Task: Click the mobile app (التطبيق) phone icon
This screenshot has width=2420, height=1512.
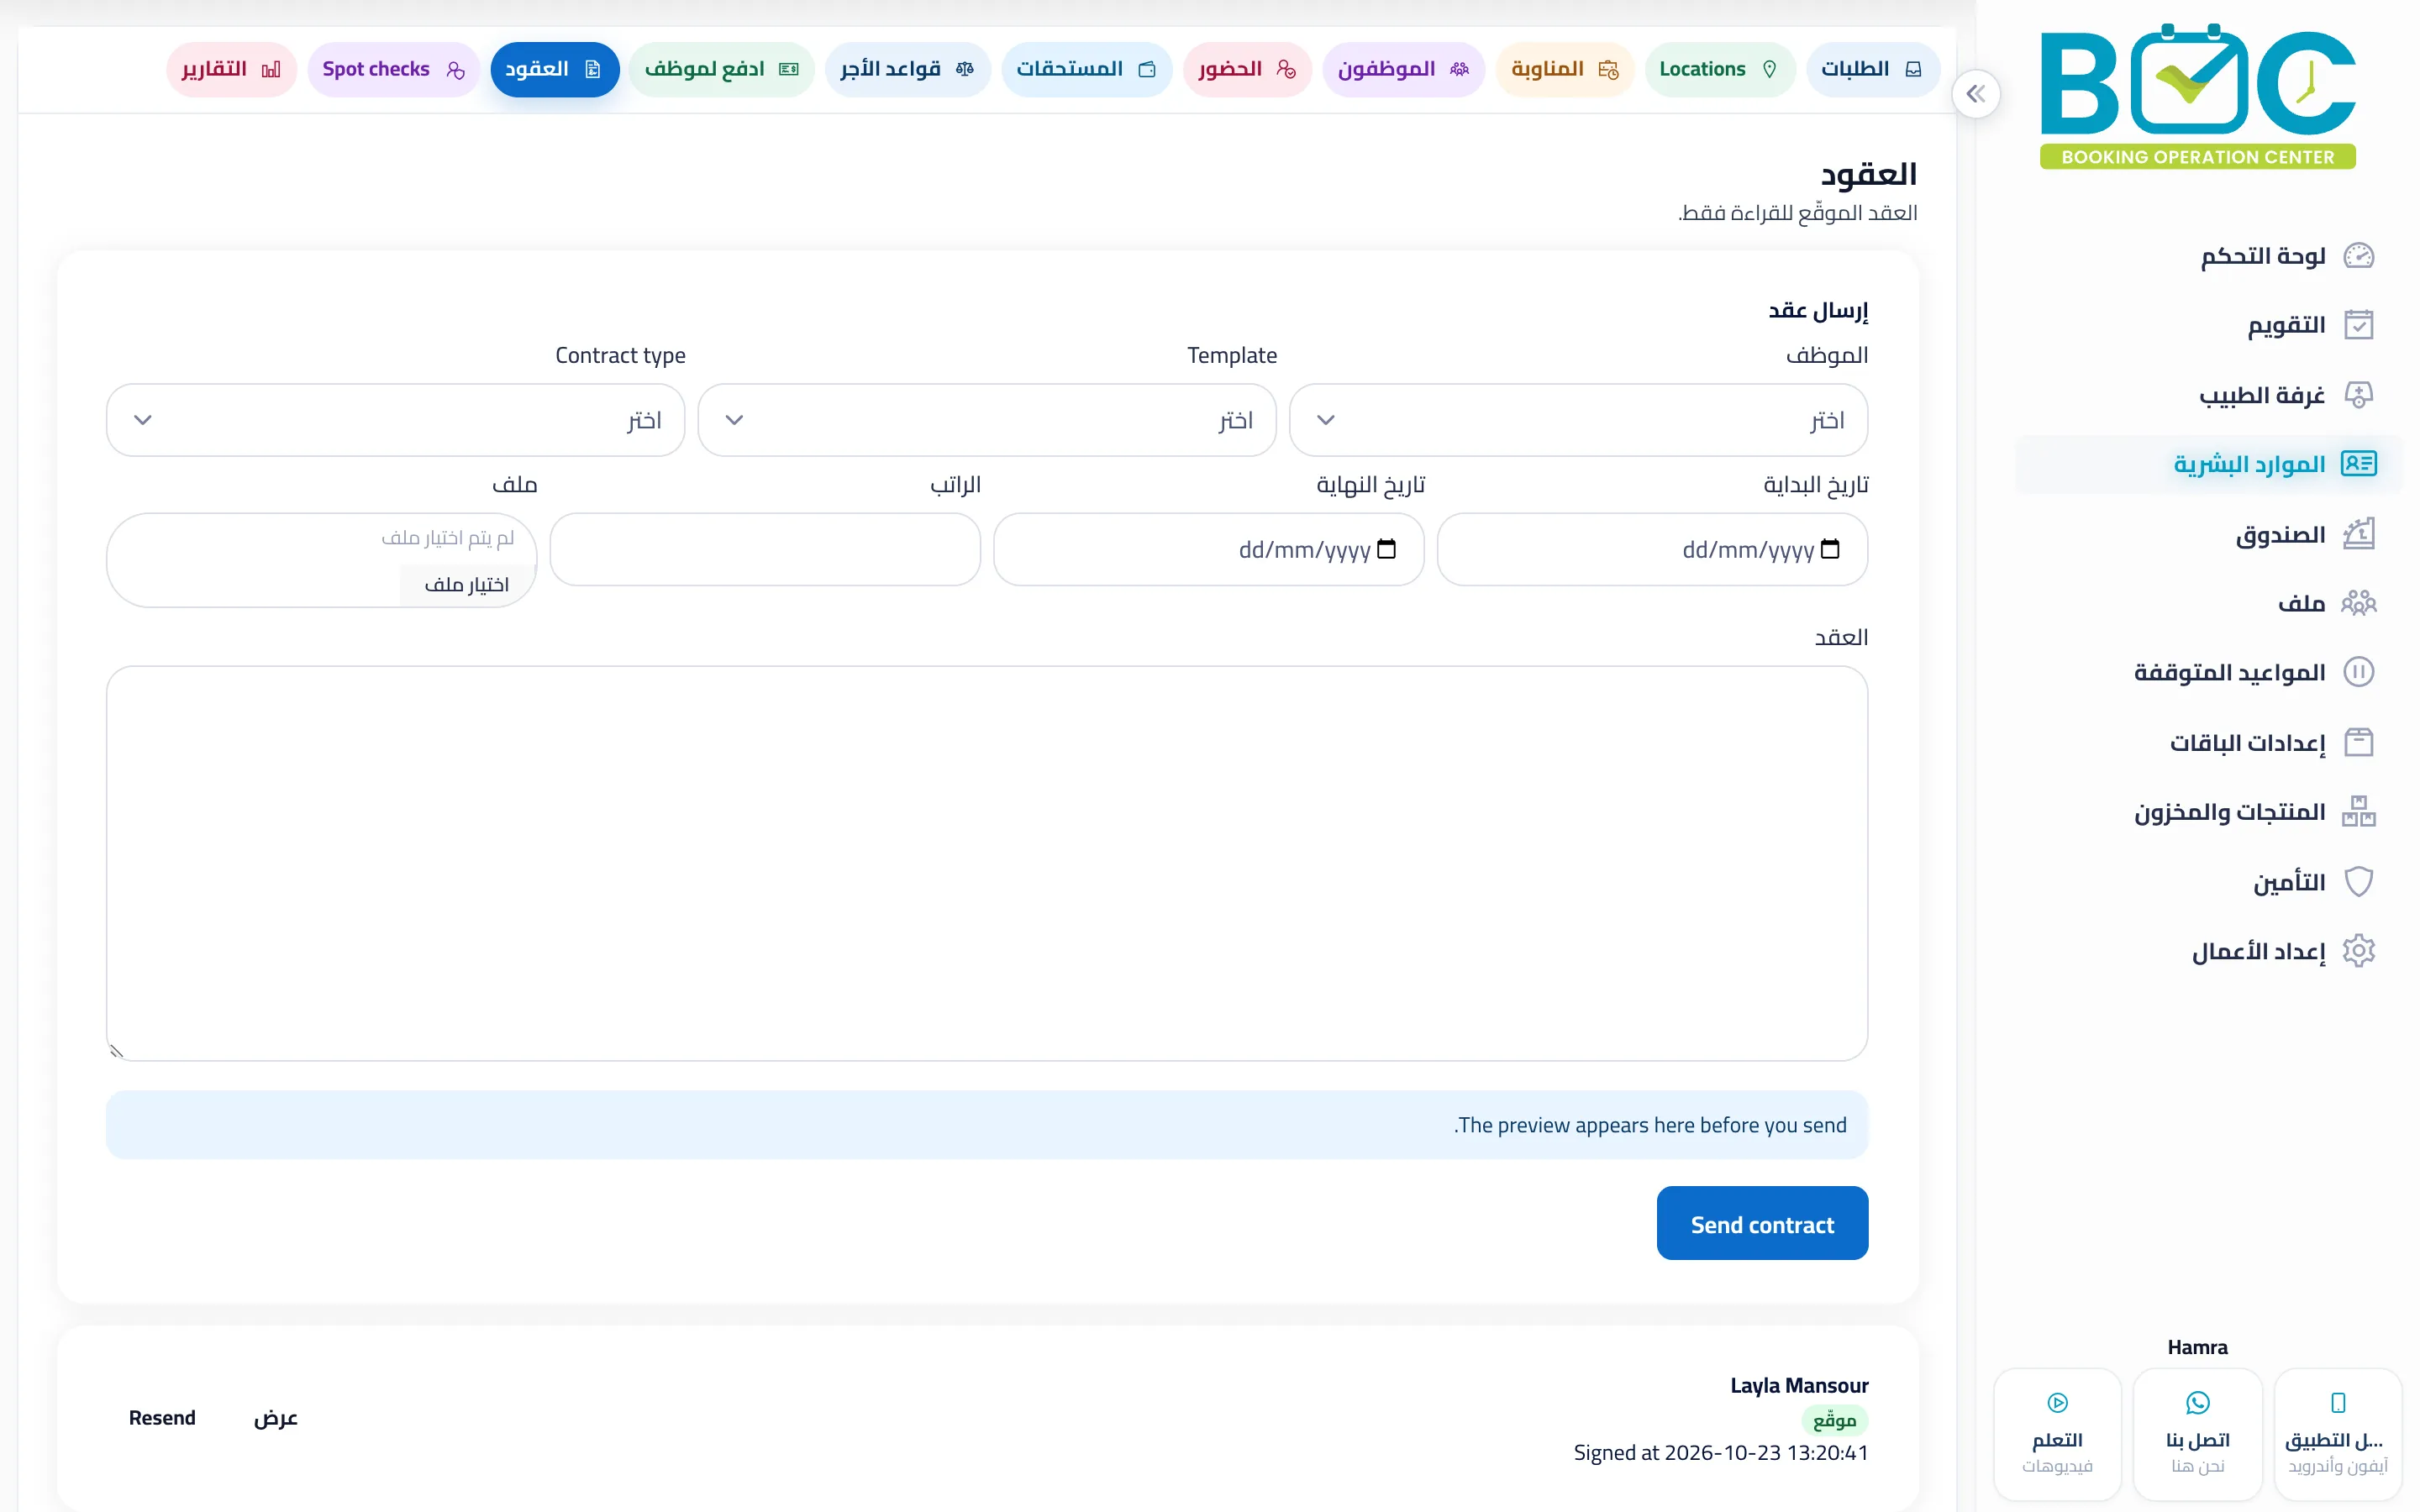Action: [x=2337, y=1402]
